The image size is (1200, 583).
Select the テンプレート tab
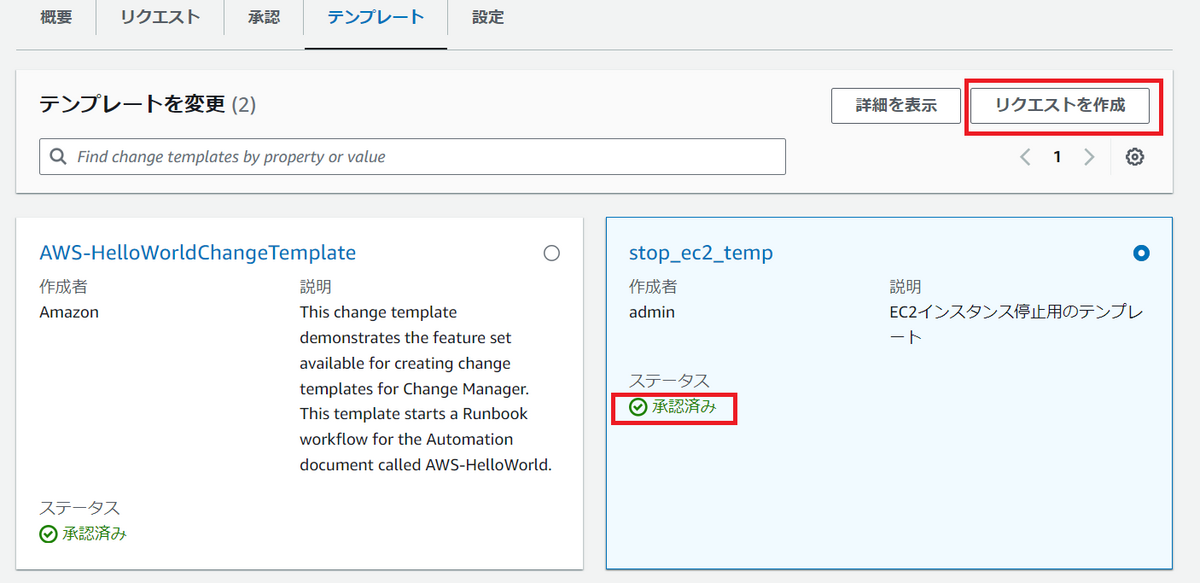pyautogui.click(x=375, y=17)
